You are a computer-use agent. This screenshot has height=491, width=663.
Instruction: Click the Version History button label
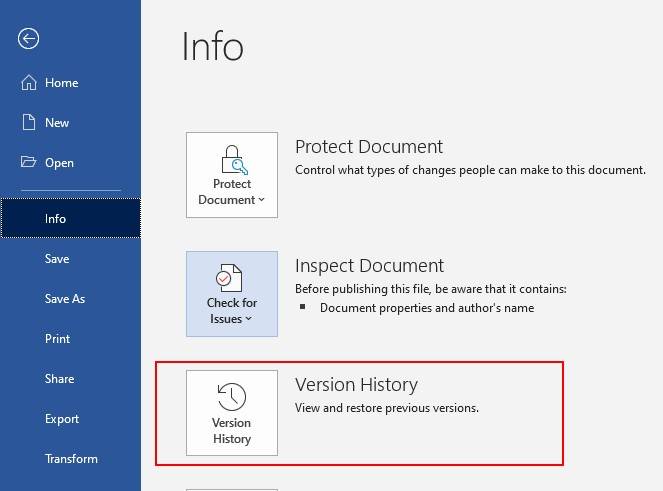coord(232,431)
